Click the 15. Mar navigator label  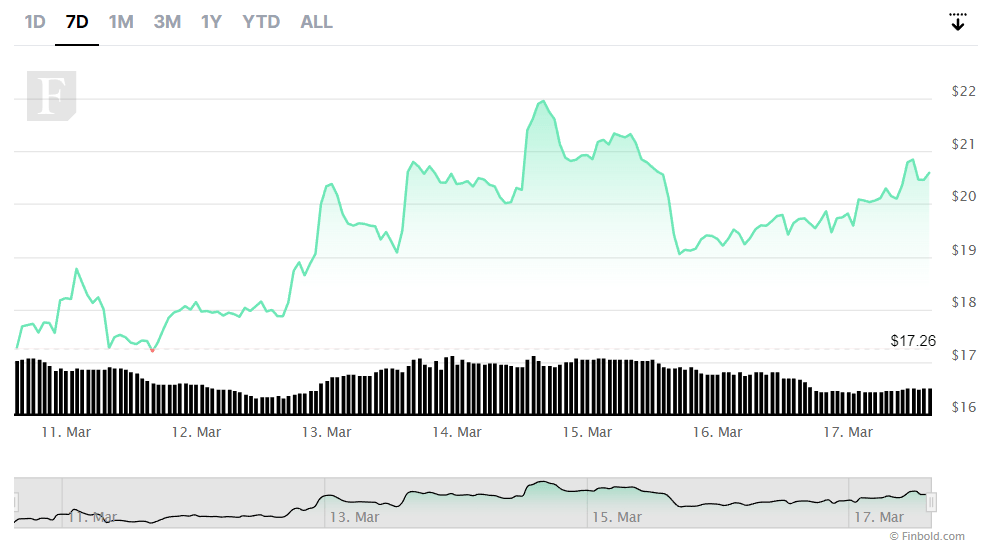[x=617, y=517]
